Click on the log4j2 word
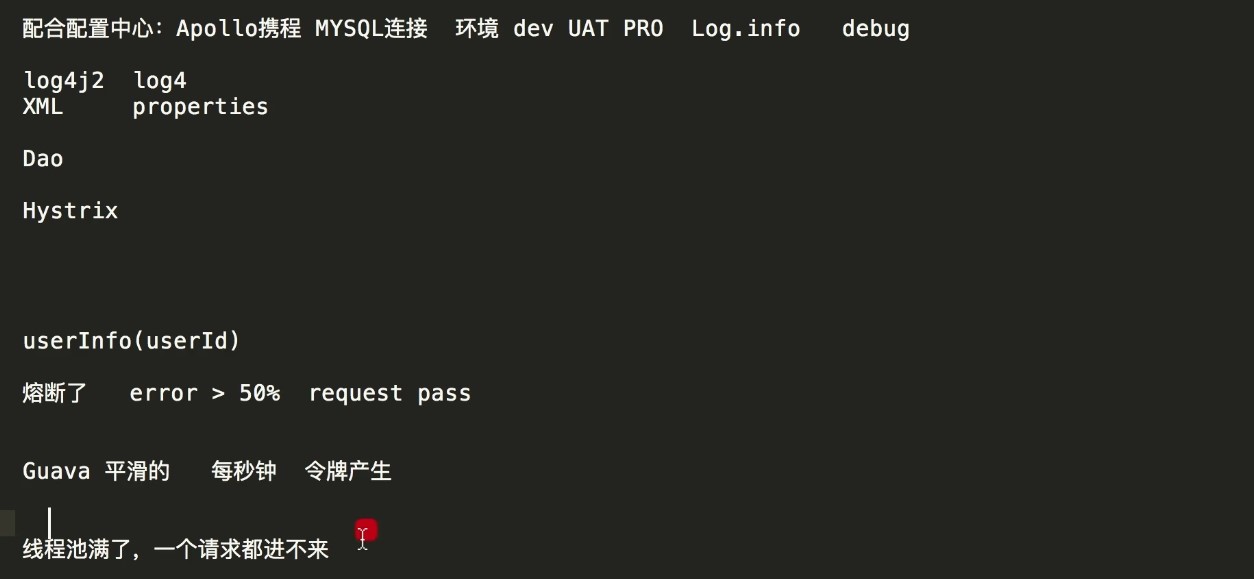This screenshot has height=579, width=1254. (x=64, y=81)
